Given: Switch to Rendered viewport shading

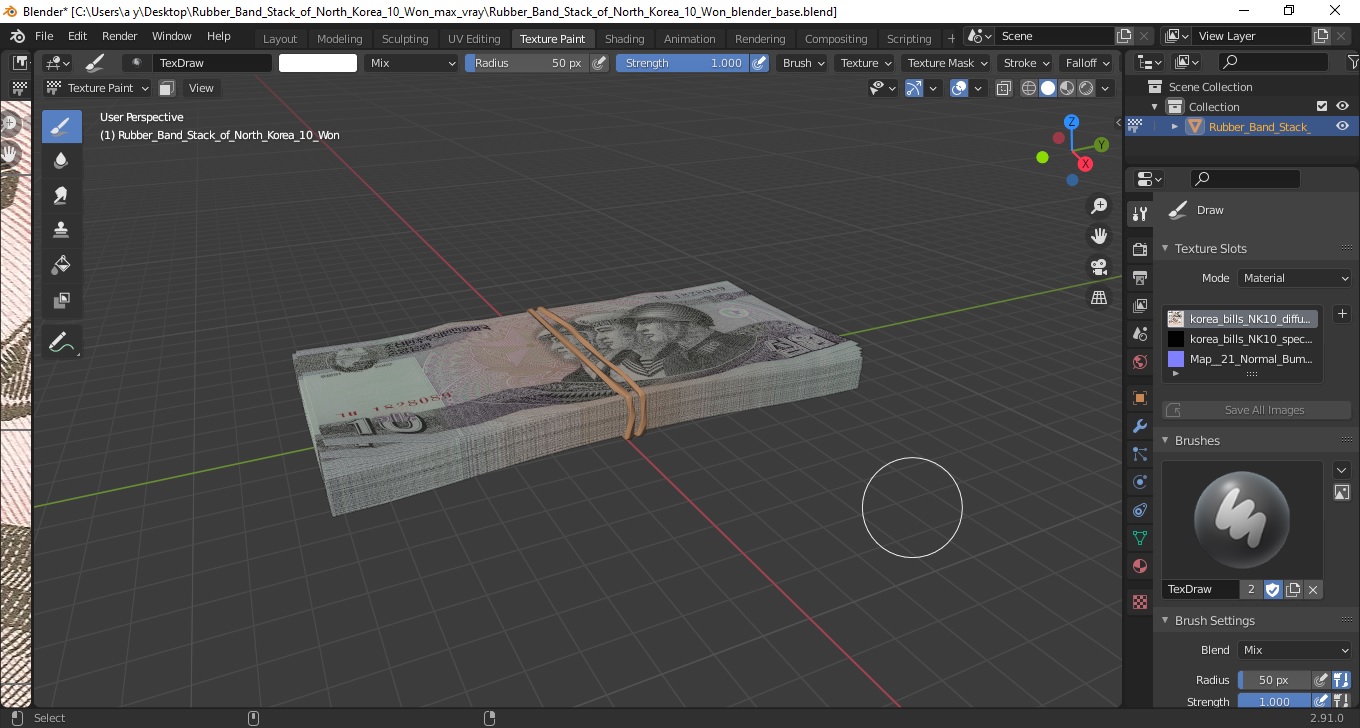Looking at the screenshot, I should tap(1086, 88).
